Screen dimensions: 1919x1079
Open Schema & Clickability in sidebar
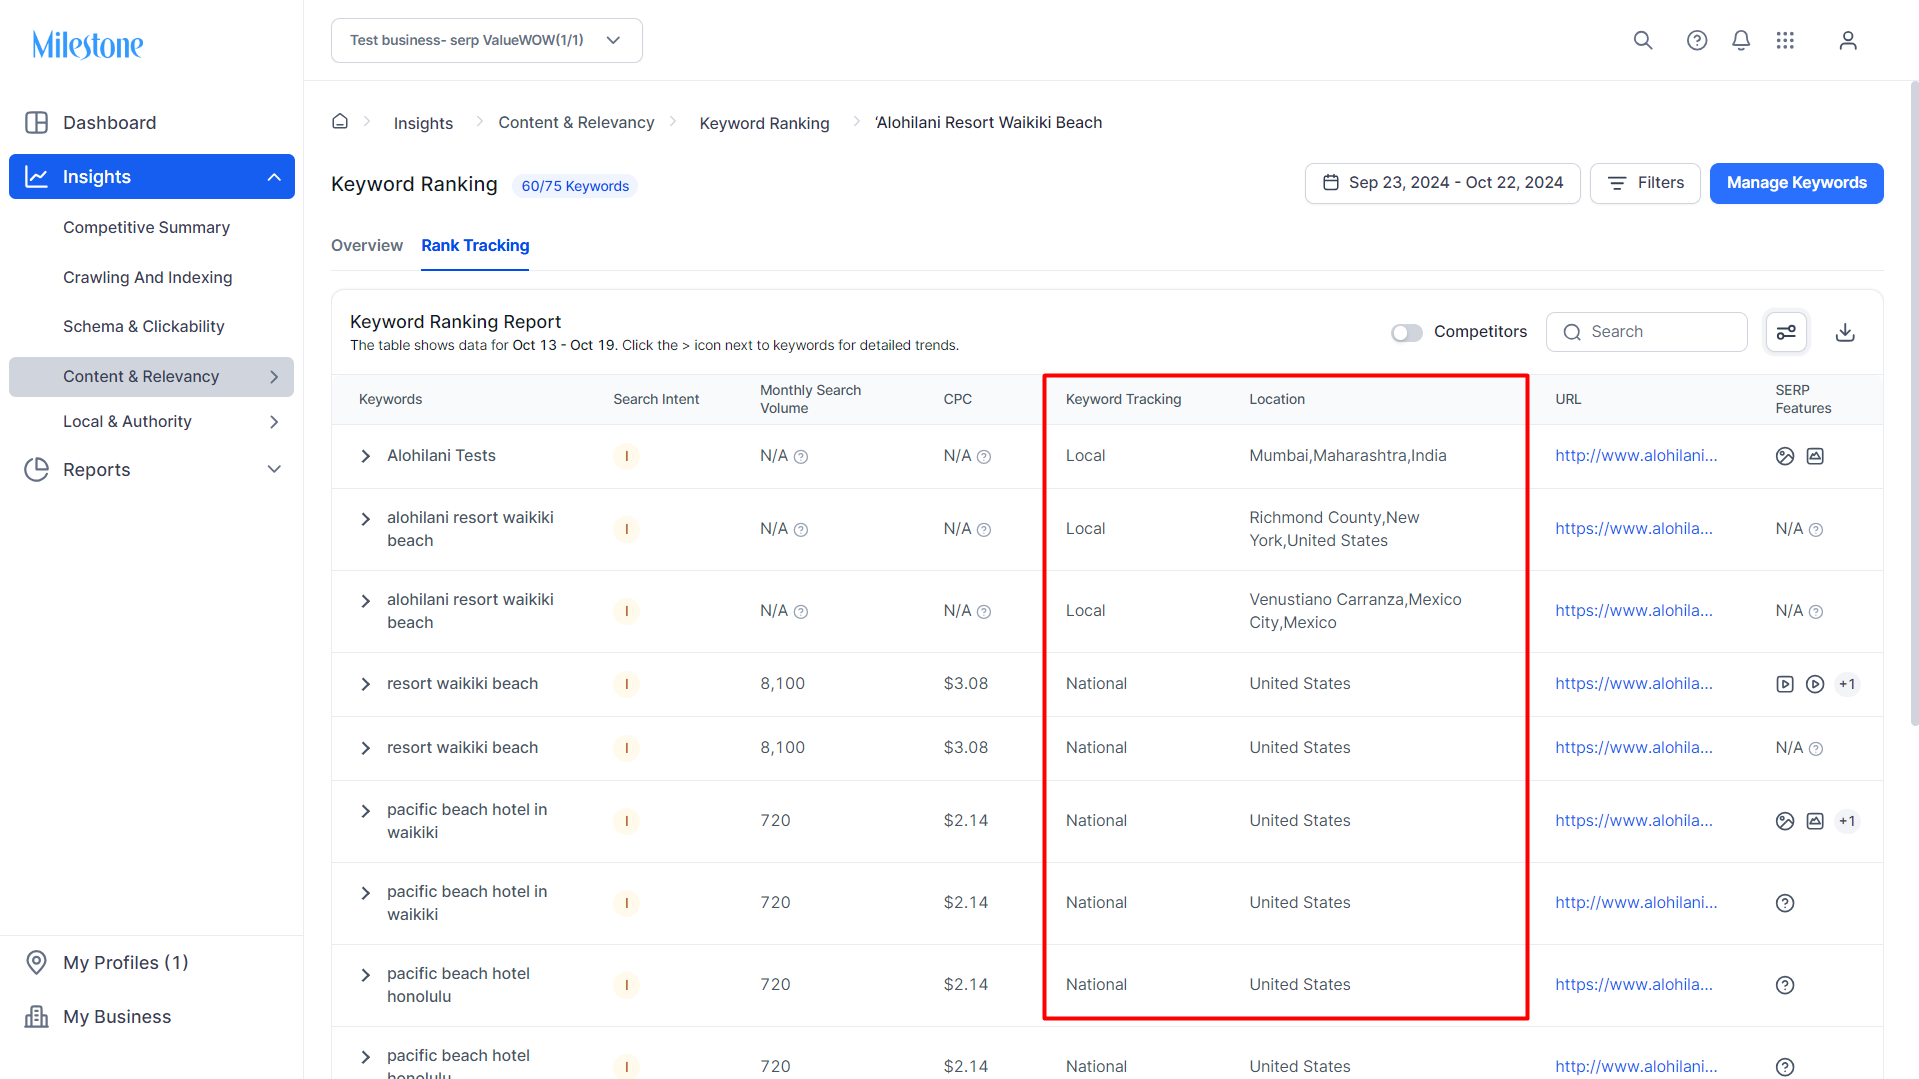tap(144, 327)
